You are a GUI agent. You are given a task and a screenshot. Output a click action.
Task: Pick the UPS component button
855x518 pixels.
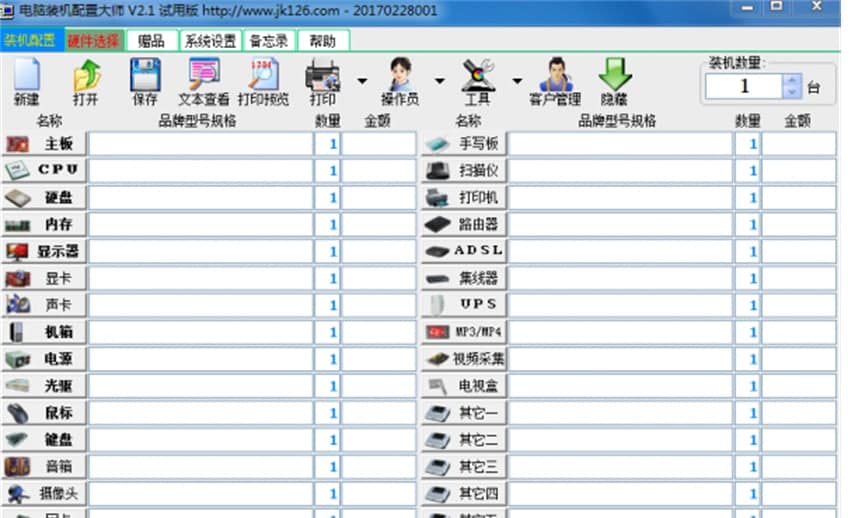tap(464, 305)
